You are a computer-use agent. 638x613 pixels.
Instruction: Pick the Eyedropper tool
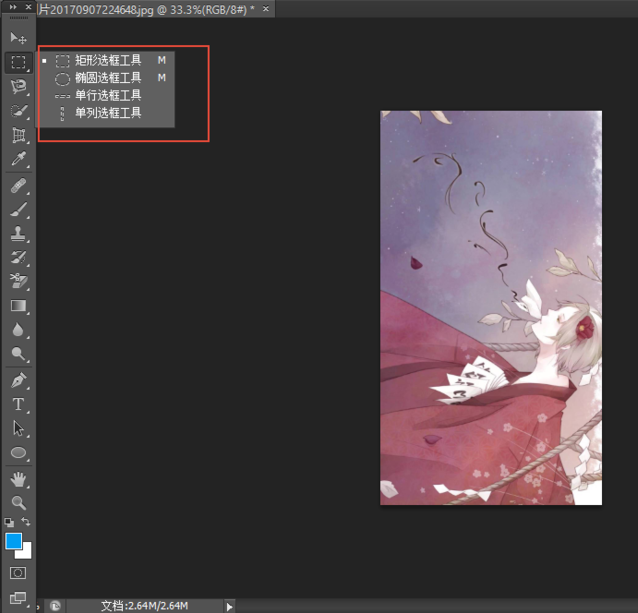click(x=18, y=160)
